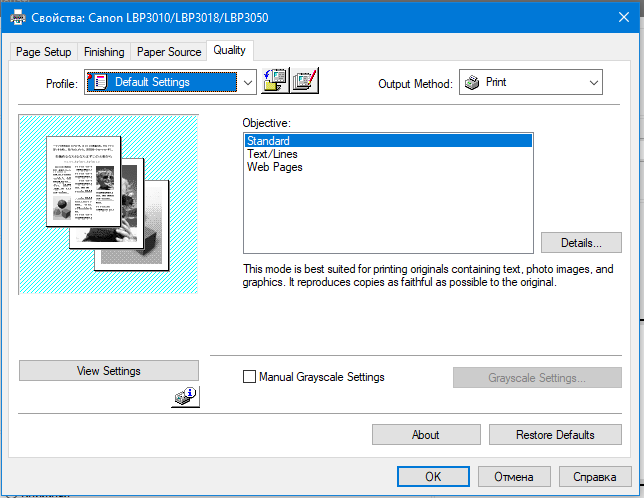Click the Restore Defaults button
This screenshot has width=644, height=498.
(555, 434)
